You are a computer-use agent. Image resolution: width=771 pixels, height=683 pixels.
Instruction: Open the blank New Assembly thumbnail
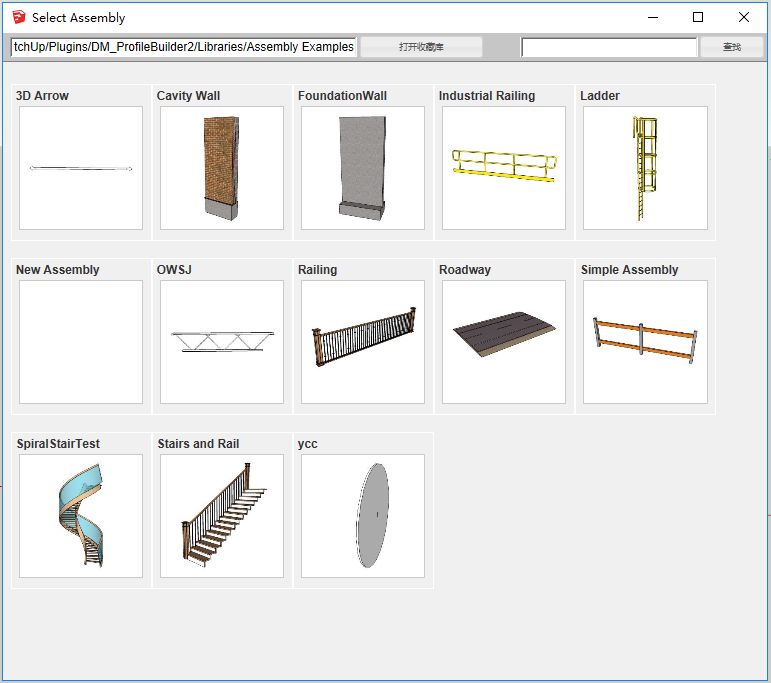pyautogui.click(x=81, y=342)
